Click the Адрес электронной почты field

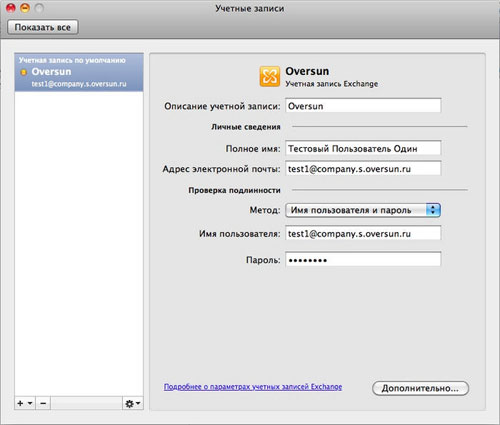pyautogui.click(x=363, y=169)
